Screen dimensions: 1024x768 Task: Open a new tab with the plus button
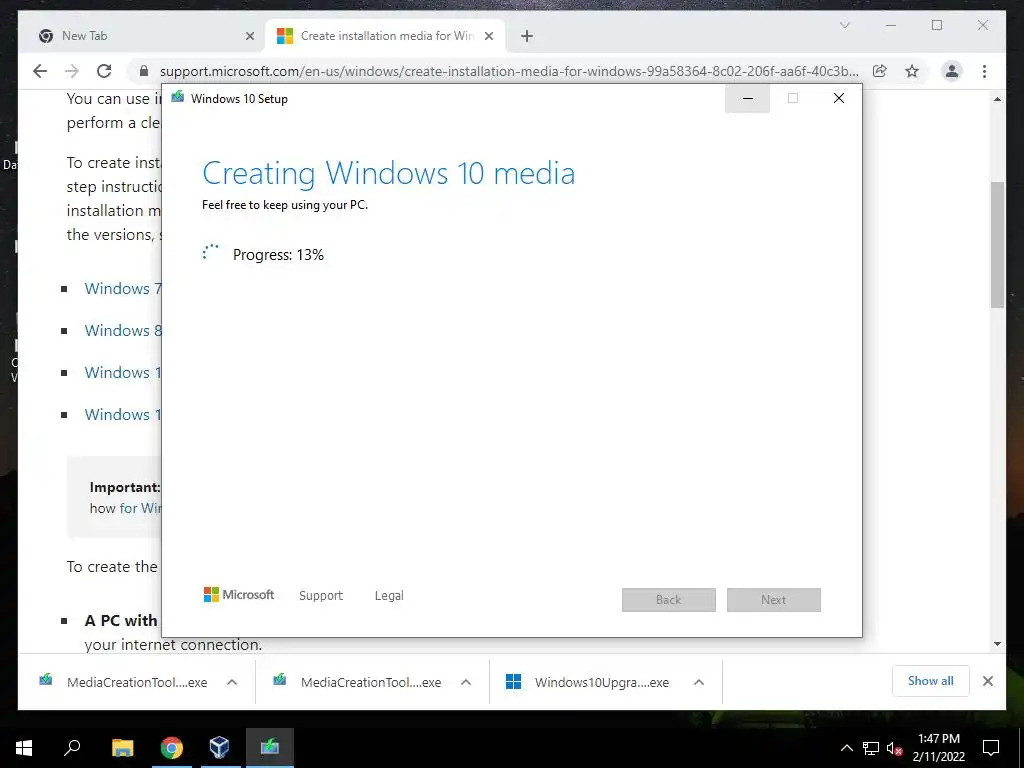527,37
